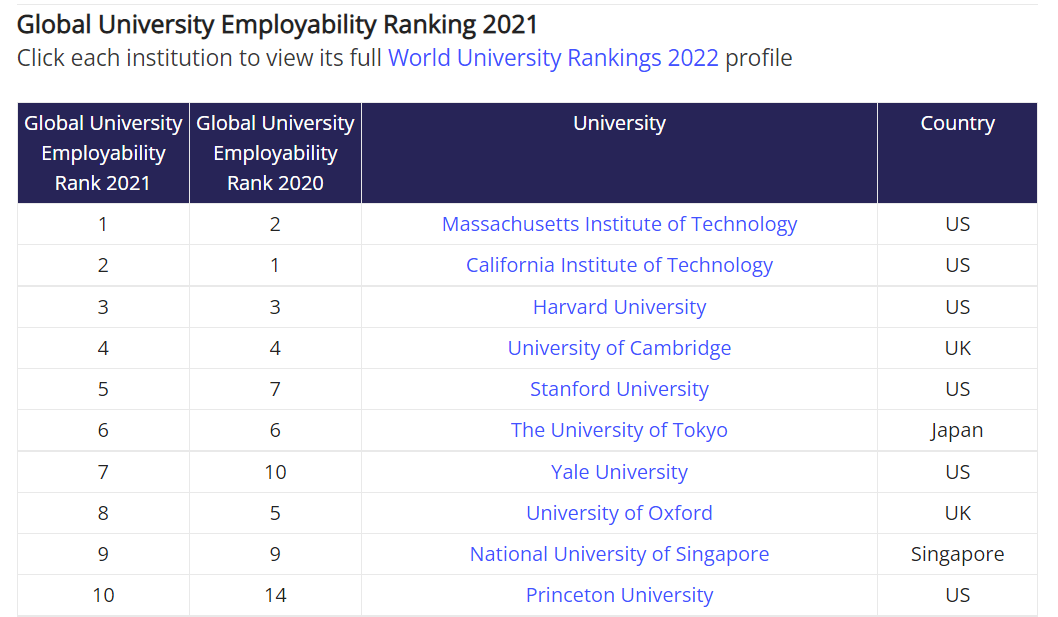Click the Employability Rank 2021 column header
The height and width of the screenshot is (617, 1058).
(103, 153)
